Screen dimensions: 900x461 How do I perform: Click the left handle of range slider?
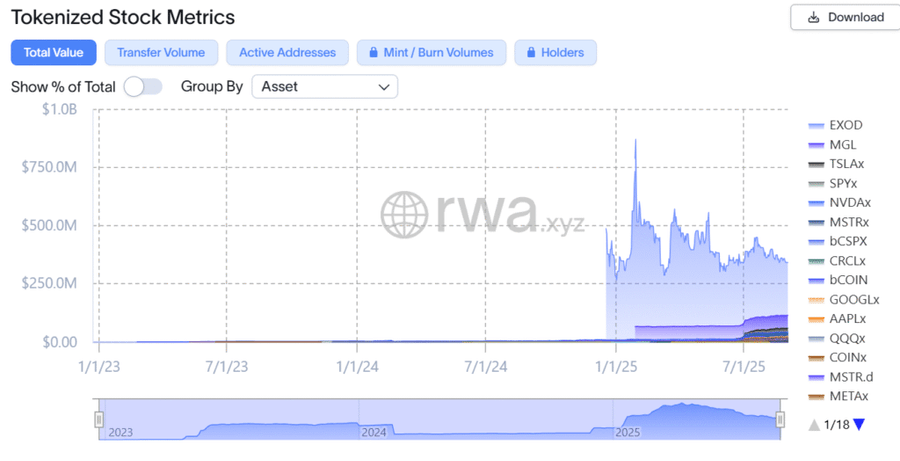99,419
